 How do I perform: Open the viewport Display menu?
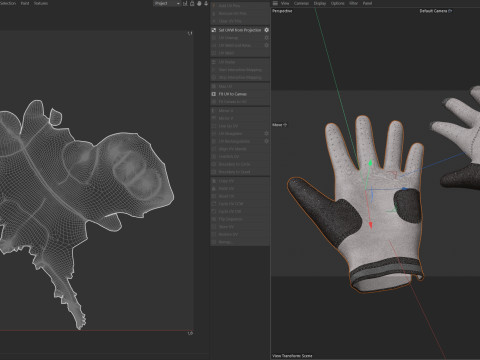pyautogui.click(x=320, y=3)
